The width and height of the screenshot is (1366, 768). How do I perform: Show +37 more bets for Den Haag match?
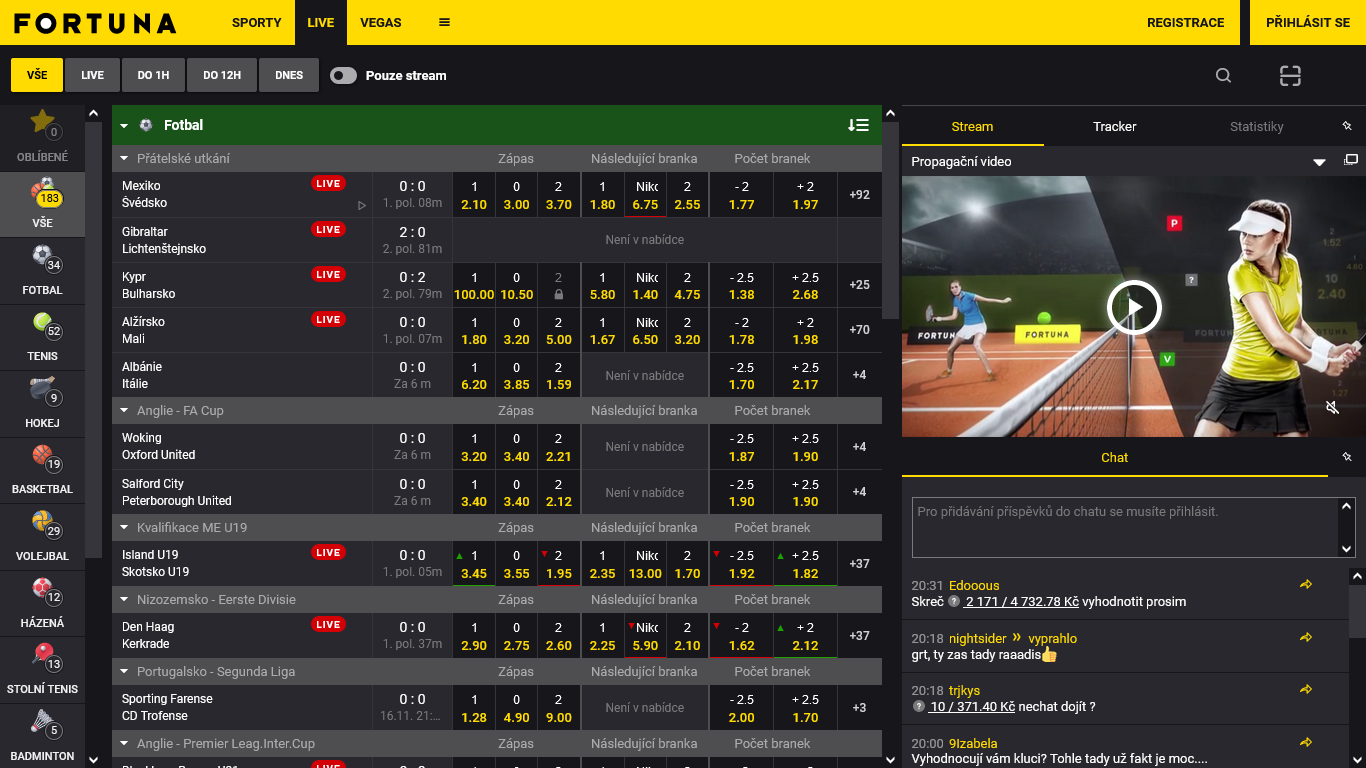coord(859,636)
